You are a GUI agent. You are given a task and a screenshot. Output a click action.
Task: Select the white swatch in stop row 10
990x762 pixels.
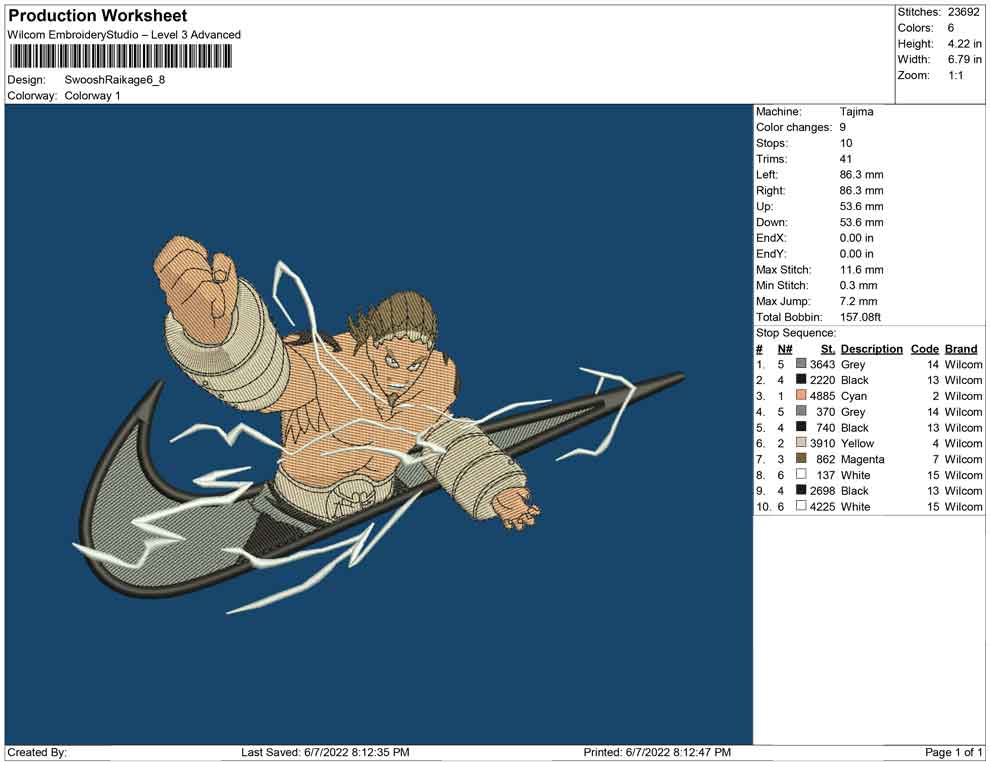[801, 507]
